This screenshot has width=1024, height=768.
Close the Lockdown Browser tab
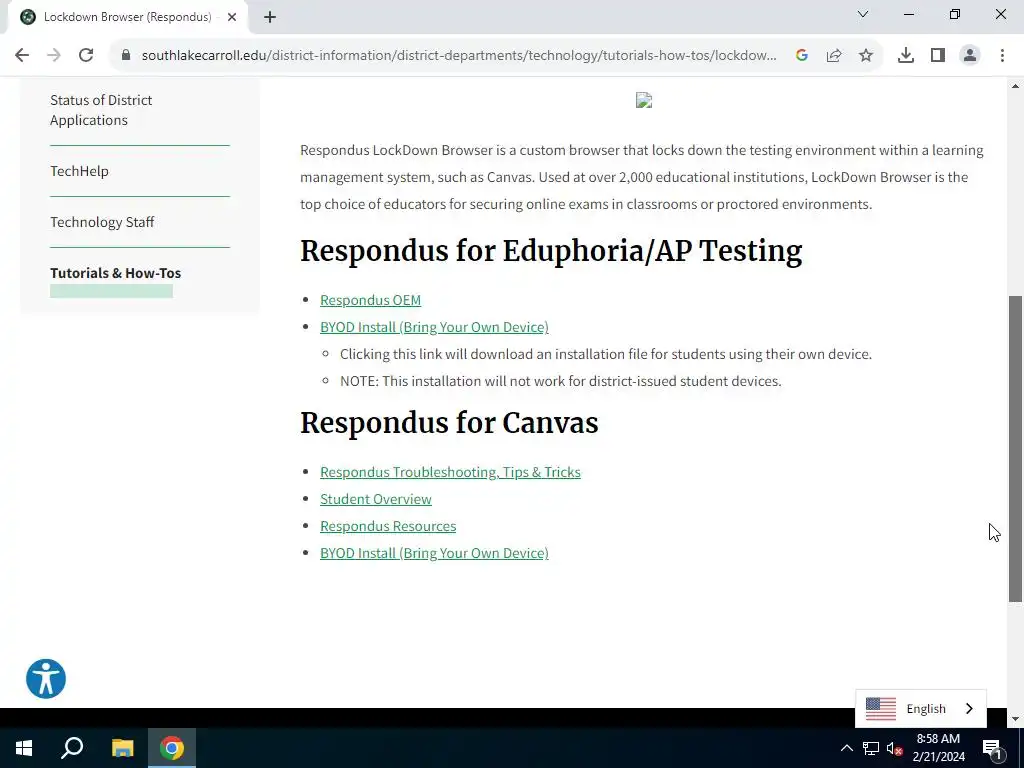(x=232, y=17)
